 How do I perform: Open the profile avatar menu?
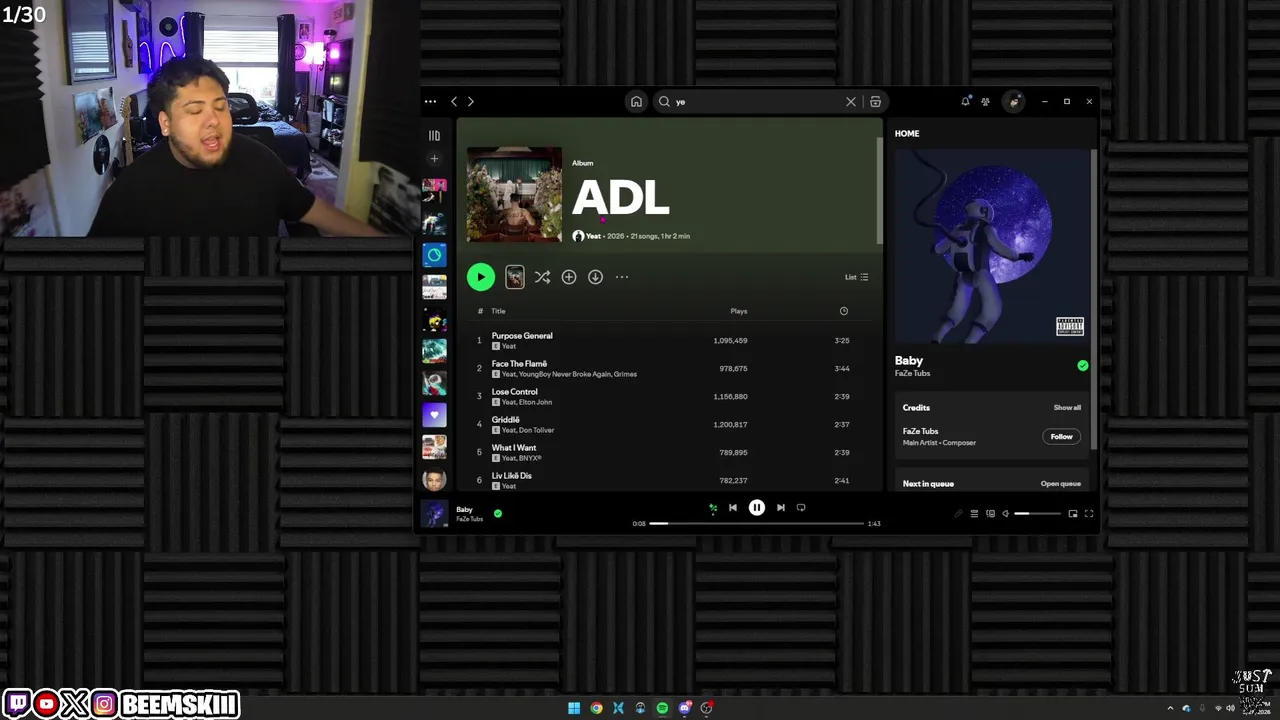[1014, 101]
